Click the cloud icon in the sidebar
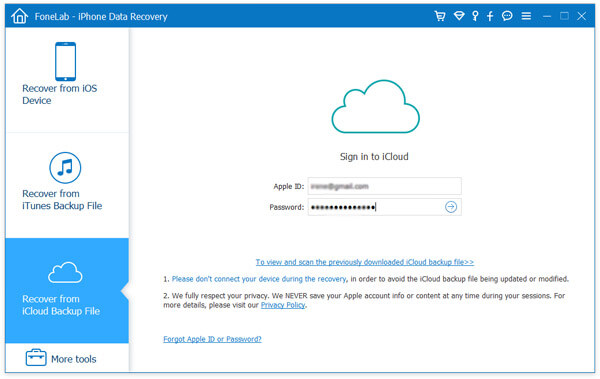The width and height of the screenshot is (600, 379). (x=65, y=272)
